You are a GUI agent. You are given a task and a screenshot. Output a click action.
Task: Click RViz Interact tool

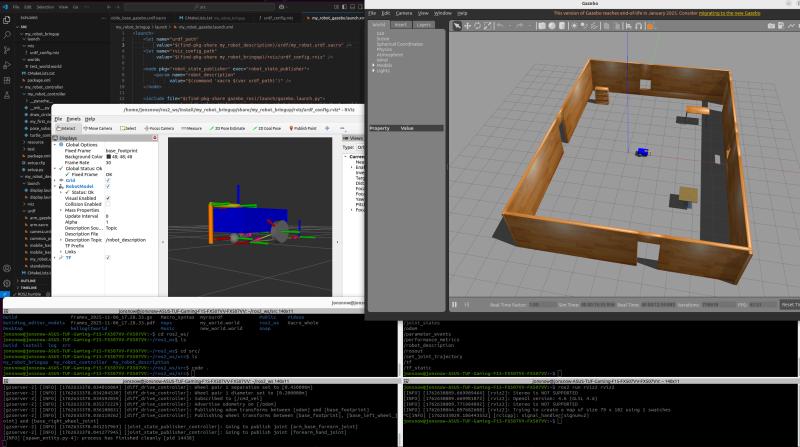click(66, 128)
